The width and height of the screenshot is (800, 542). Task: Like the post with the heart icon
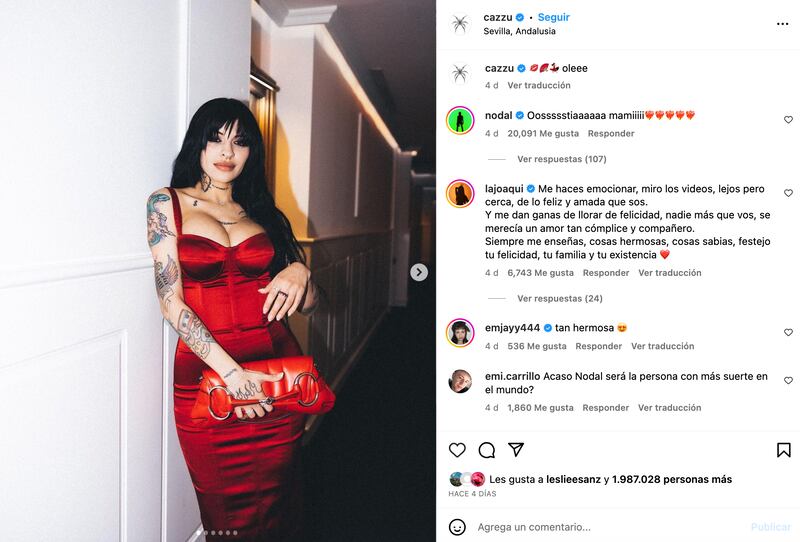(457, 450)
